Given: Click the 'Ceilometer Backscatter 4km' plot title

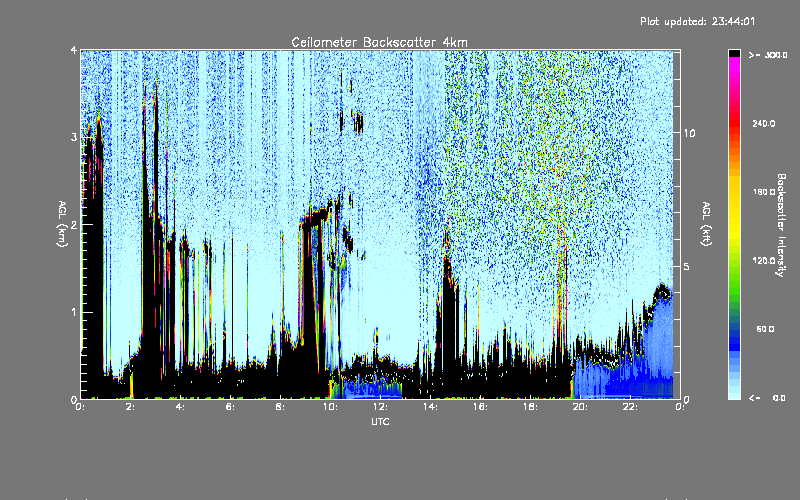Looking at the screenshot, I should [379, 42].
